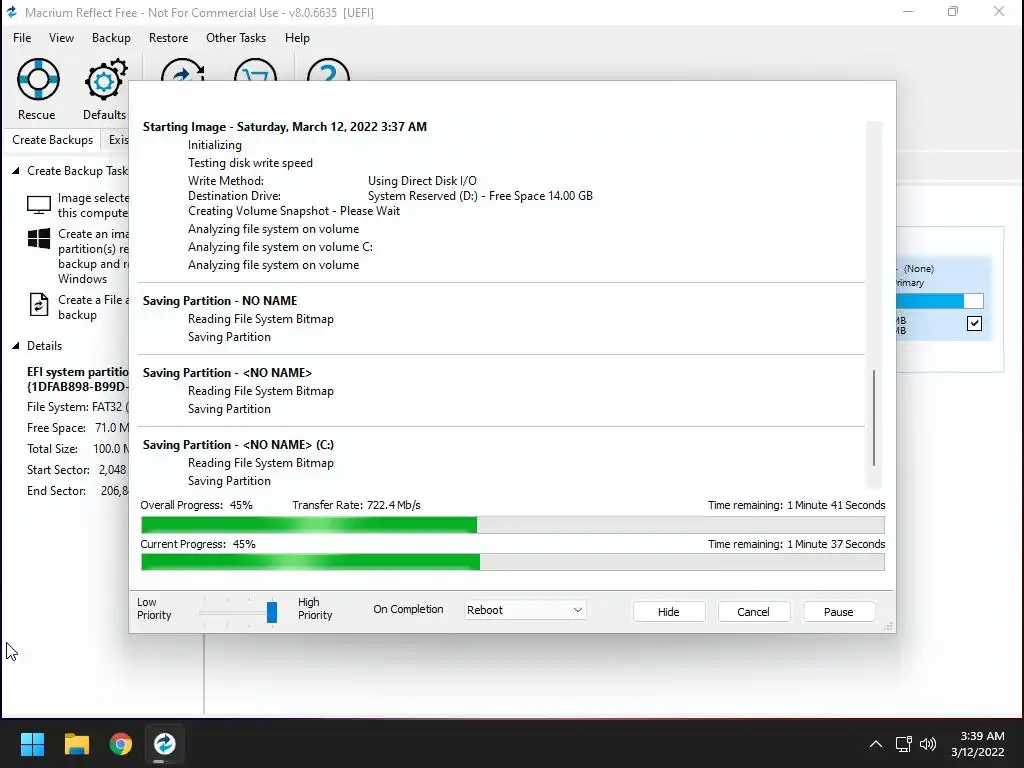The image size is (1024, 768).
Task: Click the Hide button
Action: click(x=669, y=612)
